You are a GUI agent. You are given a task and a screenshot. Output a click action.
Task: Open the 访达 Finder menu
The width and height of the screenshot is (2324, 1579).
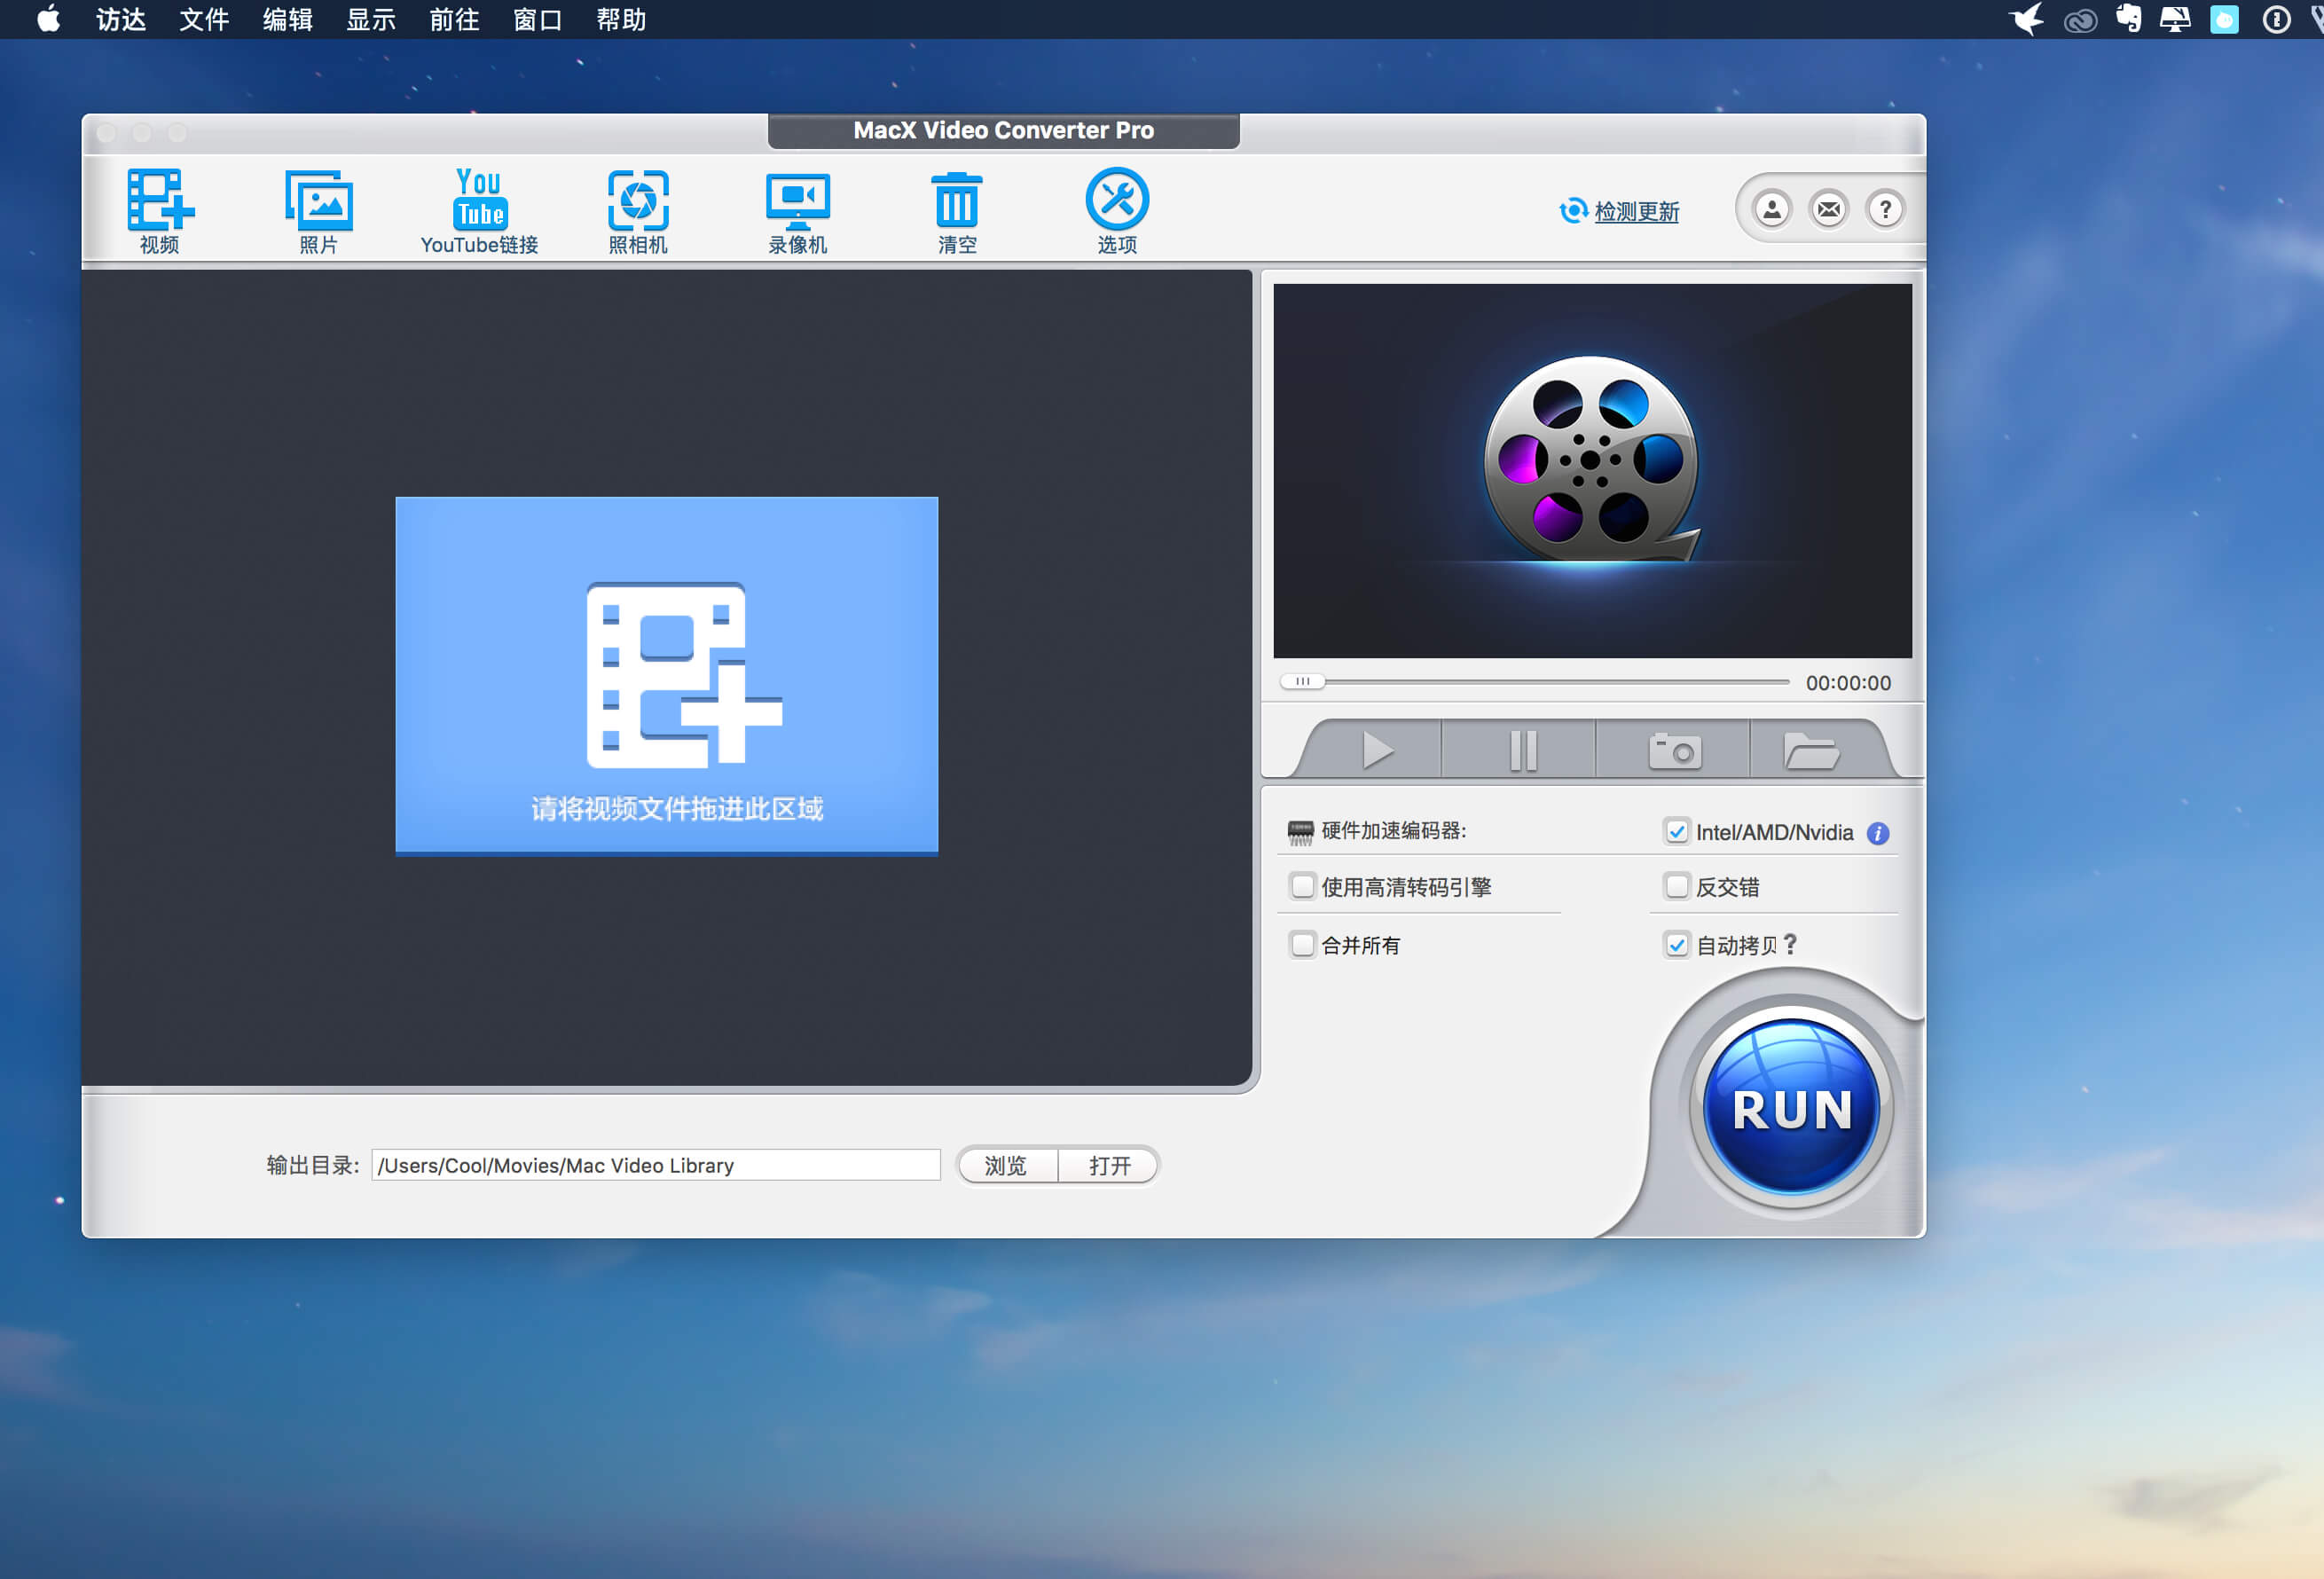(x=121, y=19)
